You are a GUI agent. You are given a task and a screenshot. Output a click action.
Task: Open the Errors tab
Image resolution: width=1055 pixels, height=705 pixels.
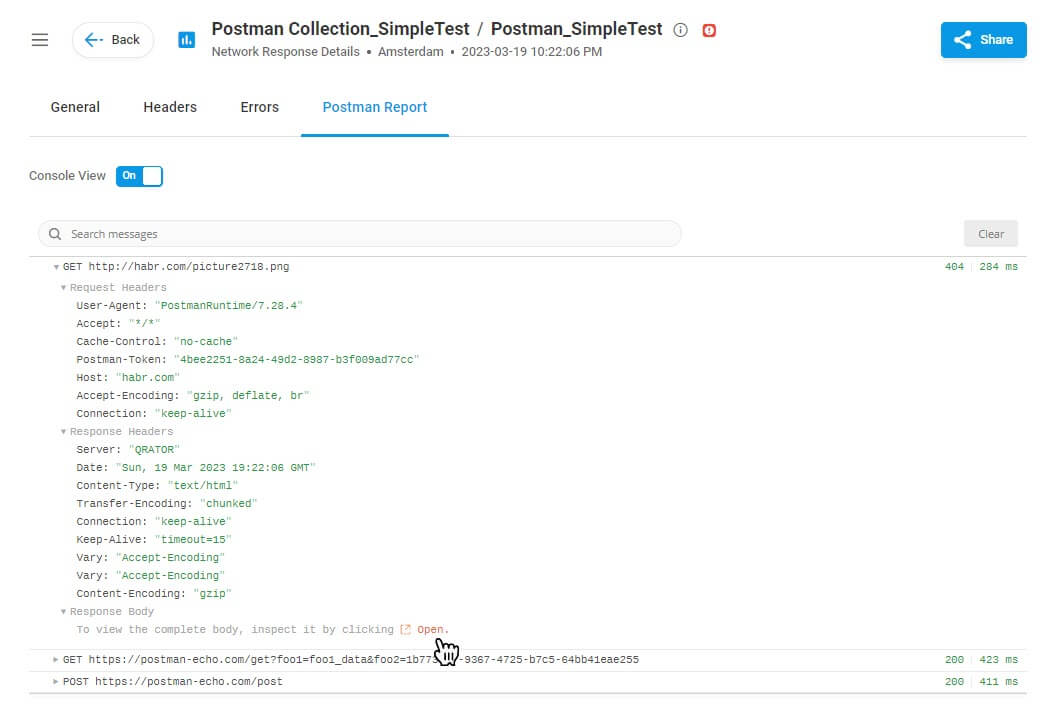click(260, 107)
